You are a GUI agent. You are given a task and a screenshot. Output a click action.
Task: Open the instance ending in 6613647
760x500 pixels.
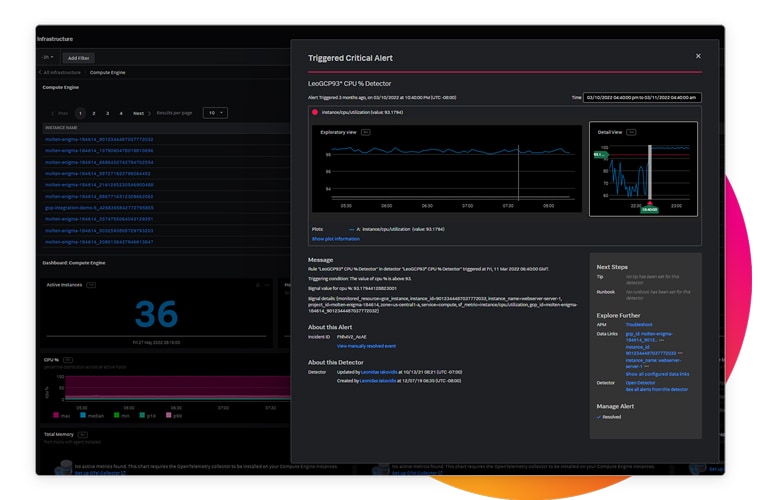[99, 242]
